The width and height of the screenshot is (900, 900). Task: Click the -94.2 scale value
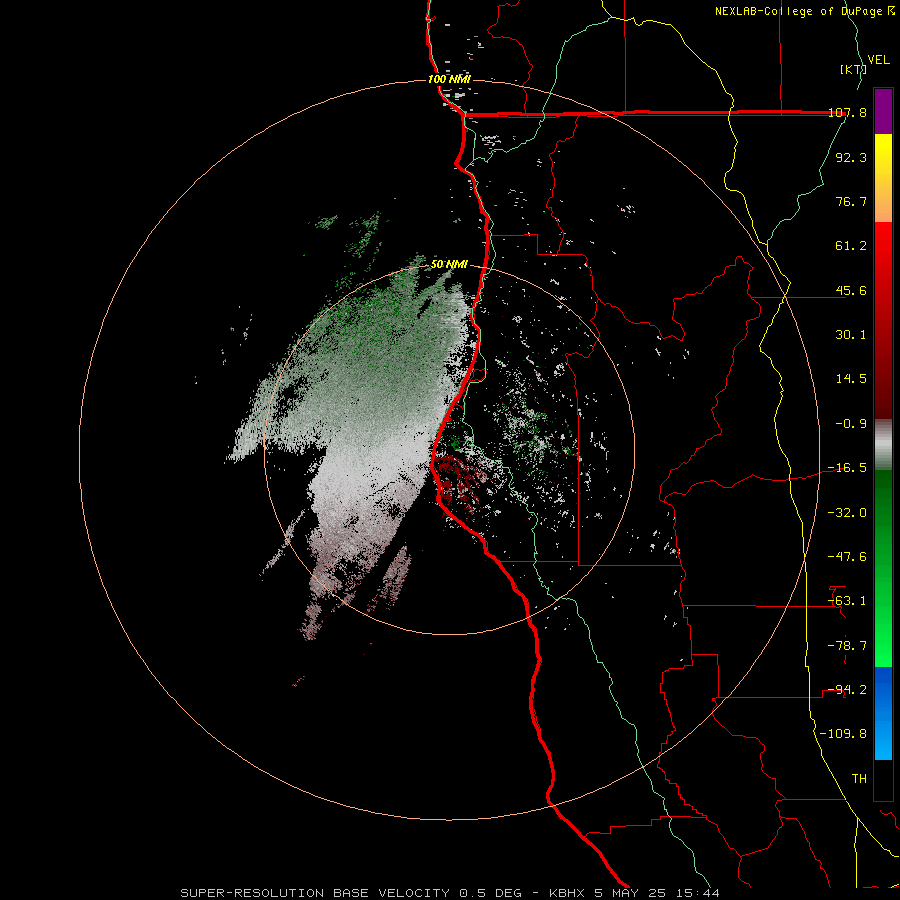coord(847,690)
